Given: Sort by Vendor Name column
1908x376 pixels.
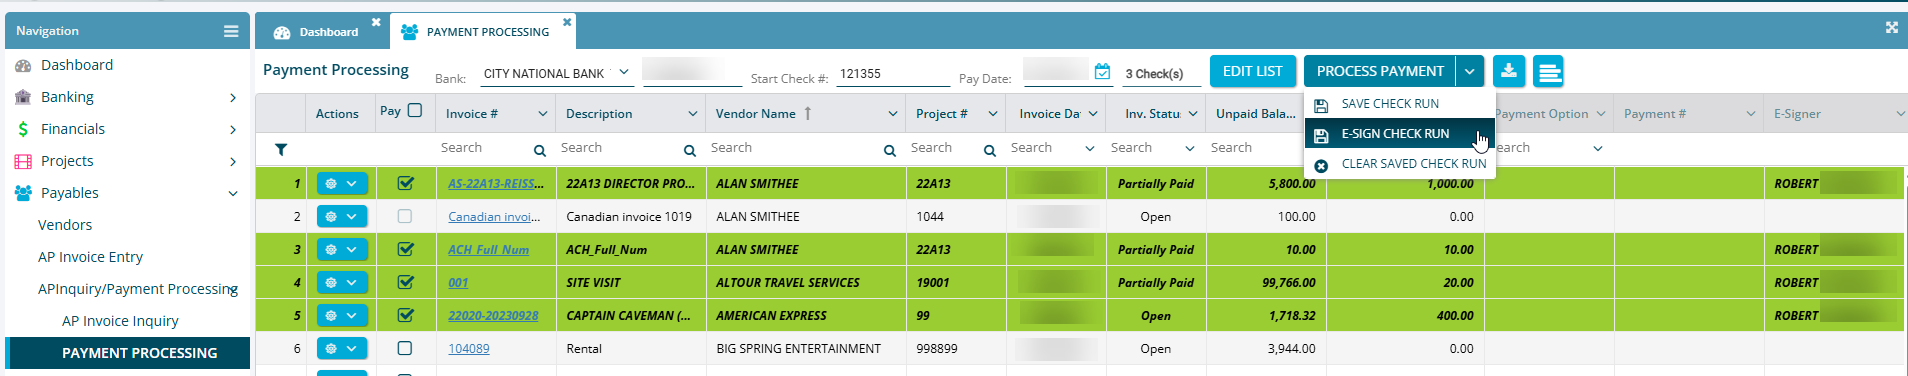Looking at the screenshot, I should pyautogui.click(x=756, y=114).
